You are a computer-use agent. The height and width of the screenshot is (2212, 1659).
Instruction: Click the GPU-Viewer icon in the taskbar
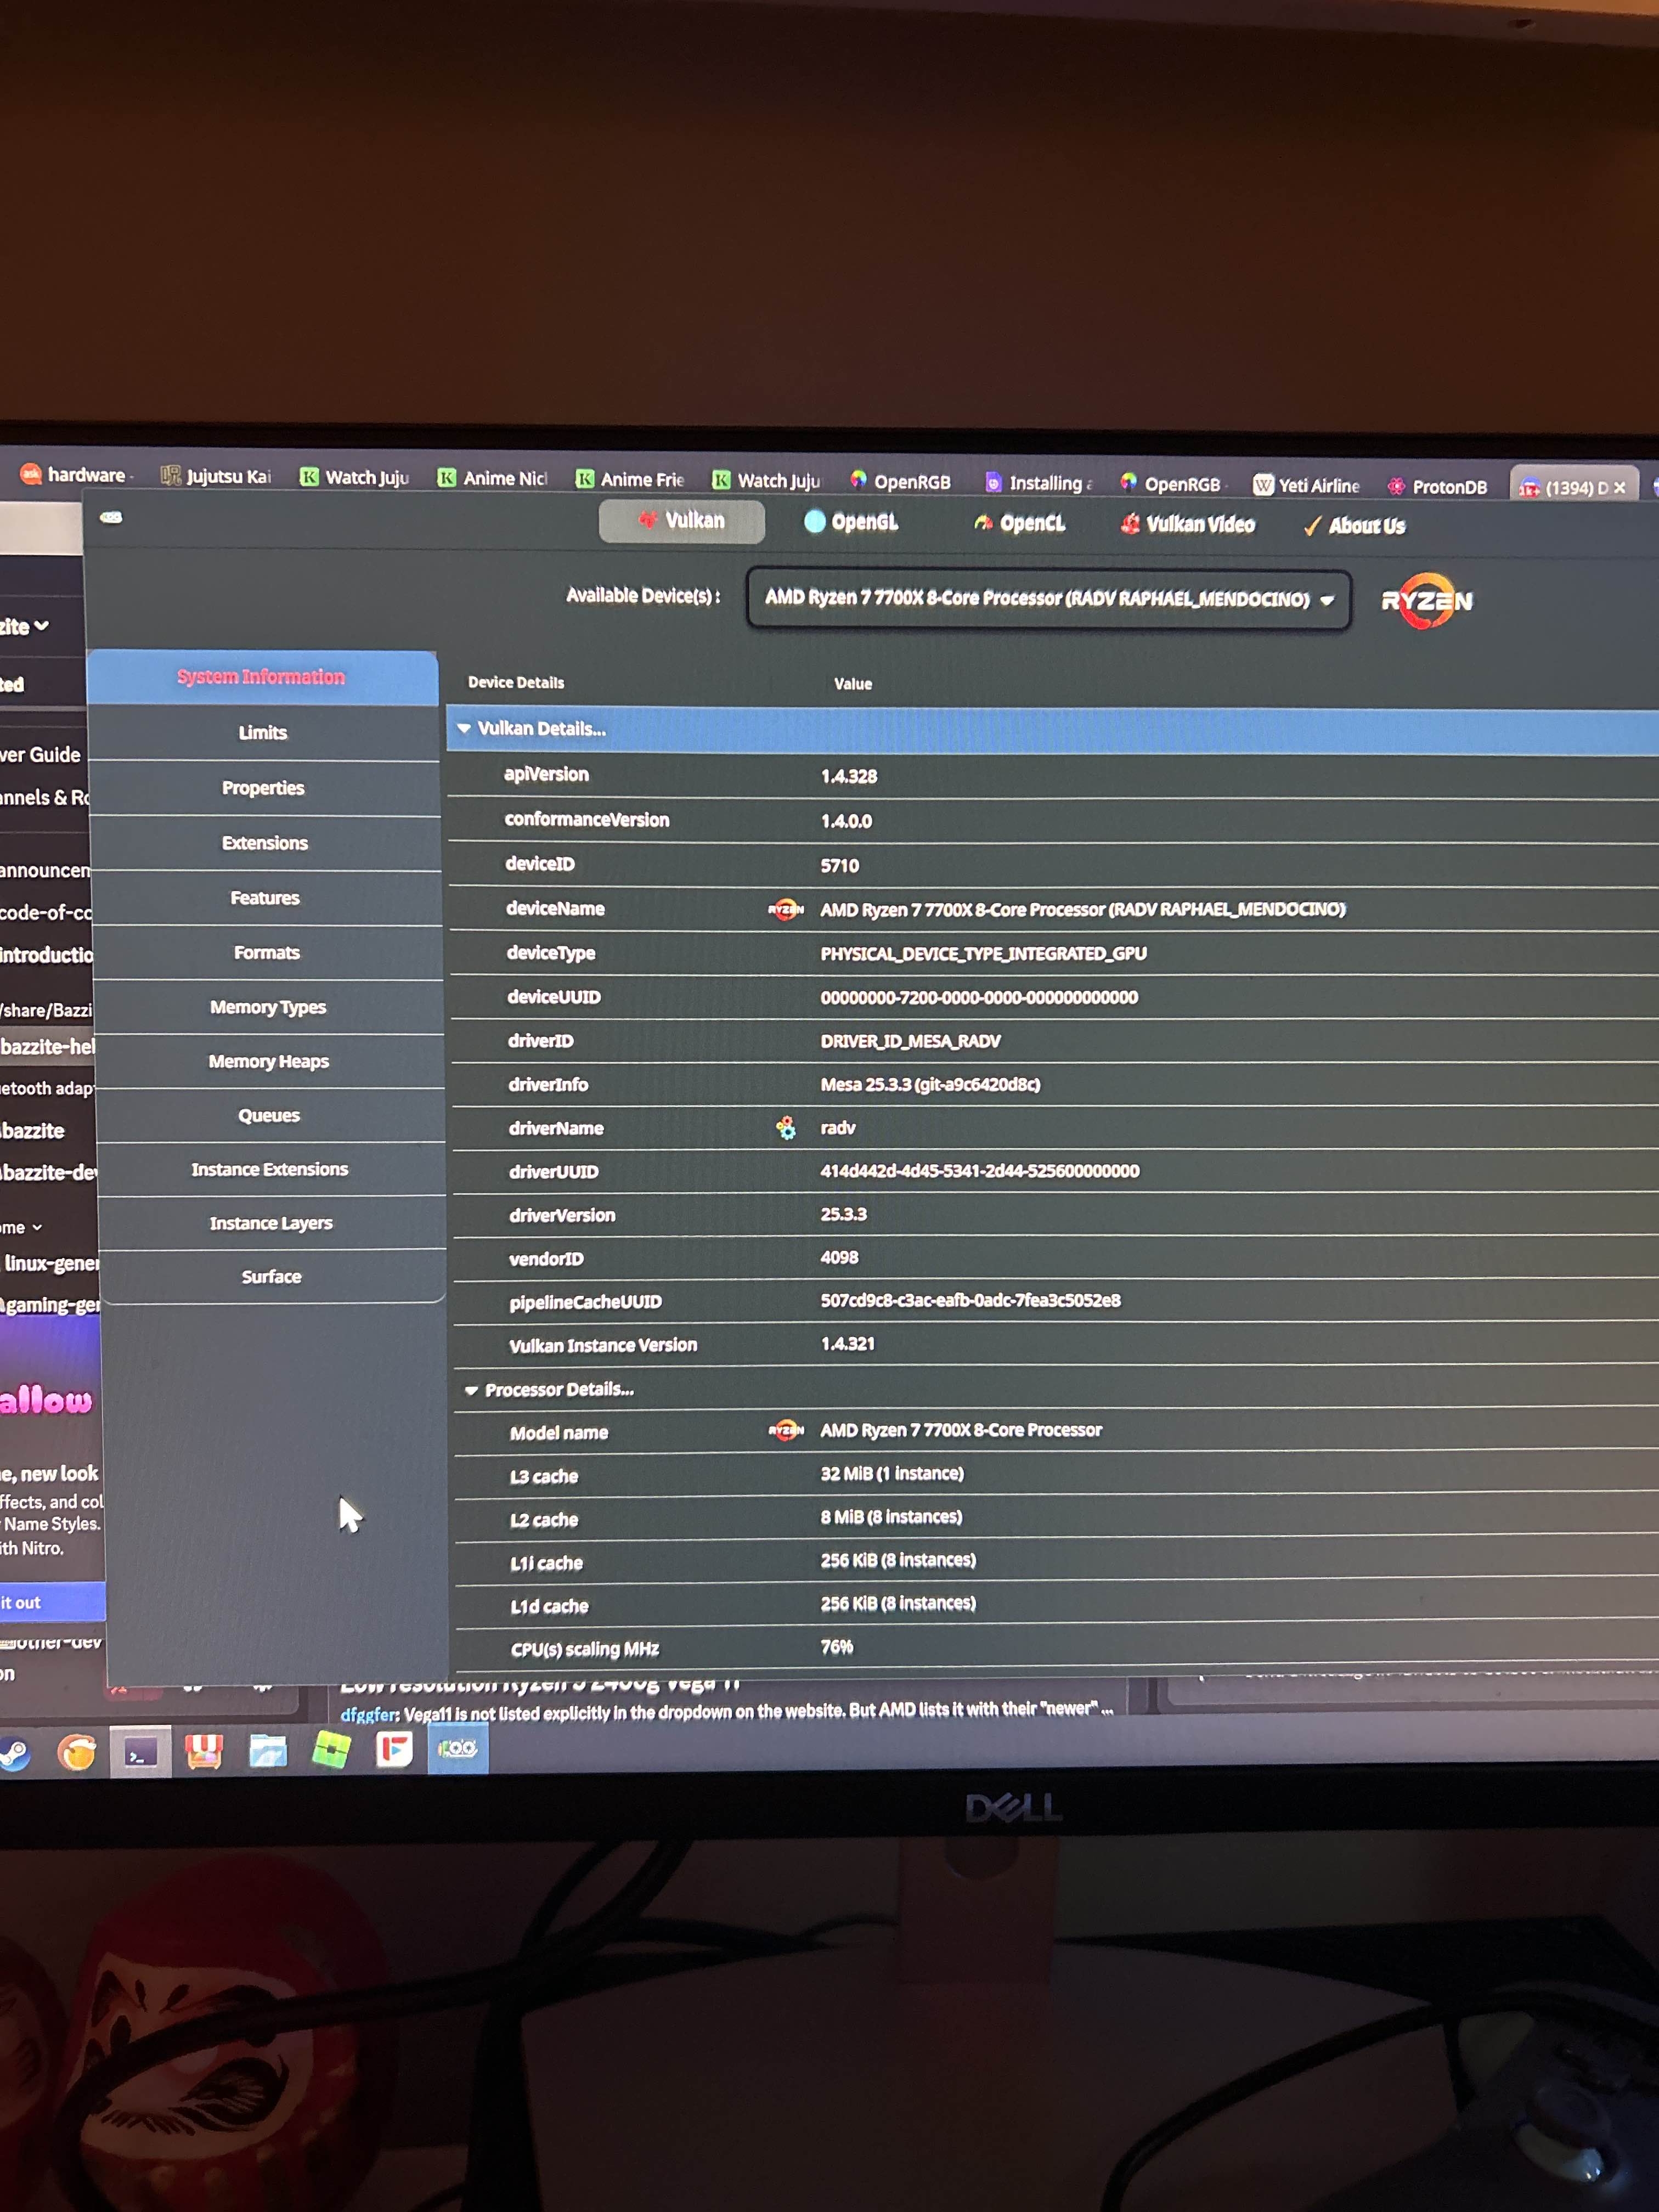point(458,1748)
